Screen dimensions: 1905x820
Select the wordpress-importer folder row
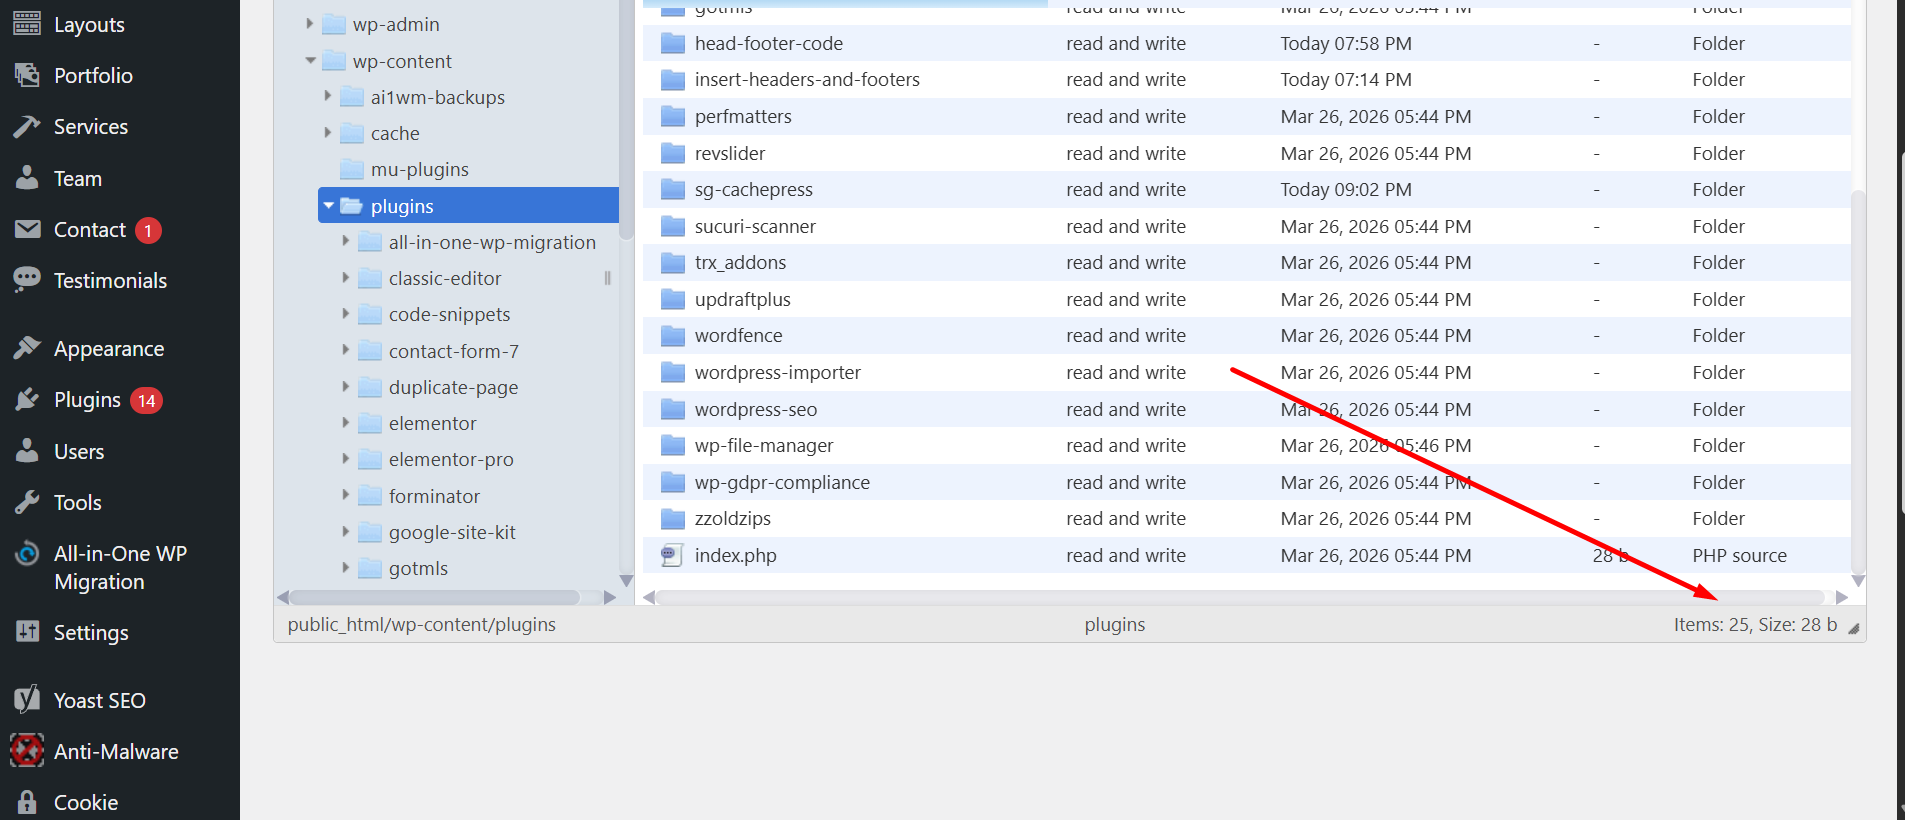coord(1246,372)
